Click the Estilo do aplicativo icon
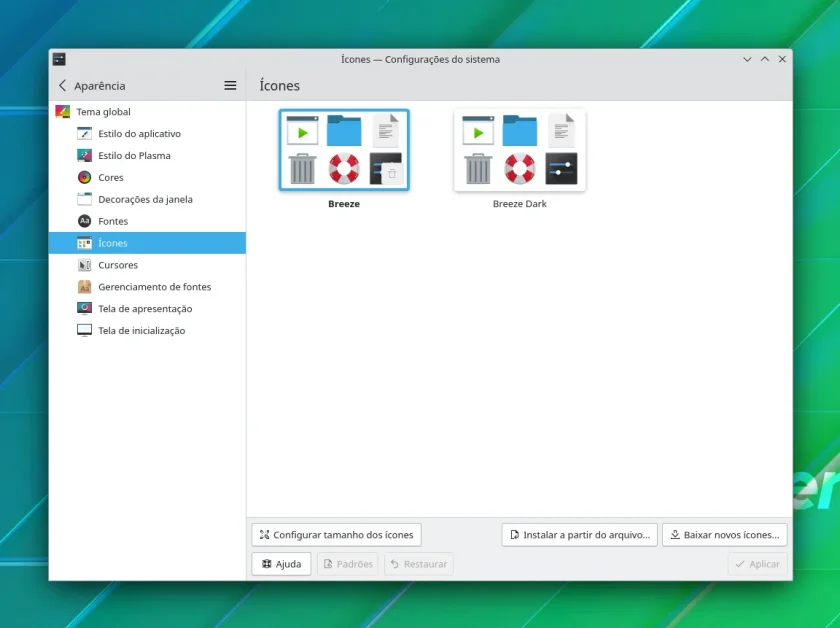The height and width of the screenshot is (628, 840). point(85,133)
